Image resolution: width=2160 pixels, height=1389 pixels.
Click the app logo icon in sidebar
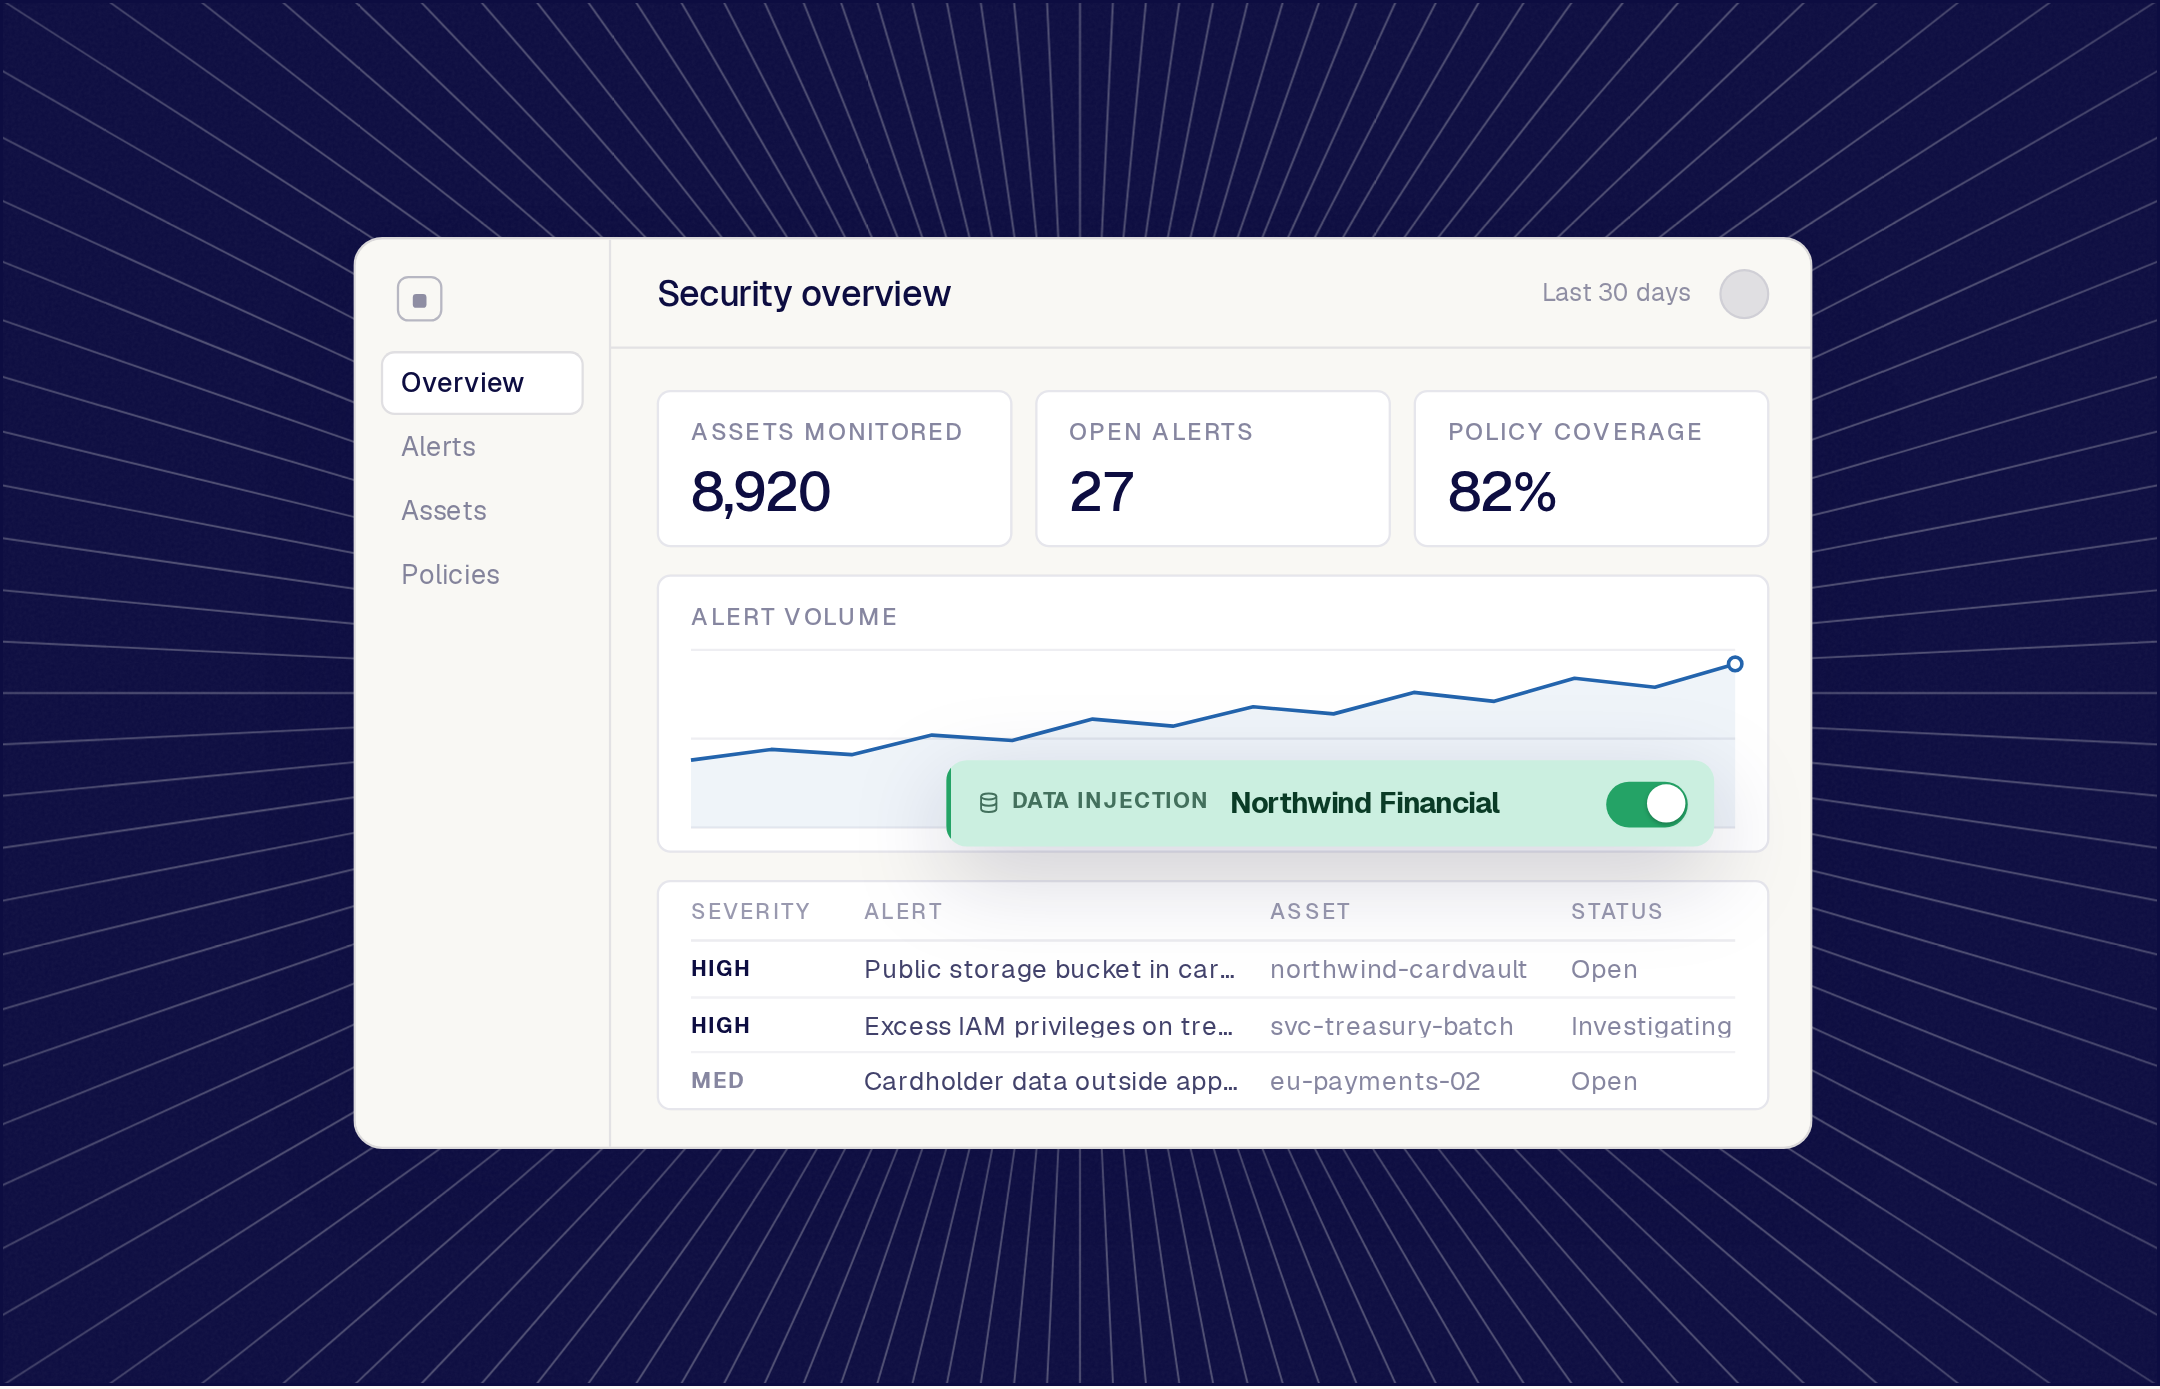tap(419, 299)
